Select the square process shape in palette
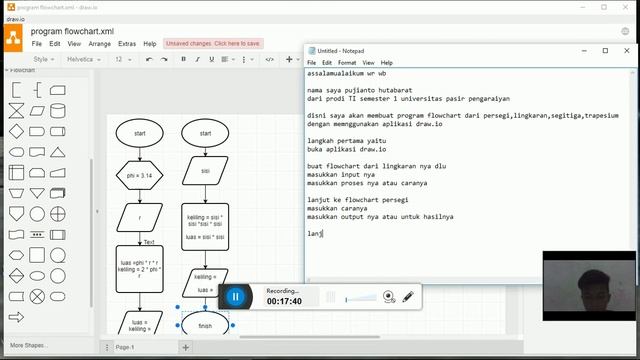This screenshot has height=360, width=640. tap(37, 255)
